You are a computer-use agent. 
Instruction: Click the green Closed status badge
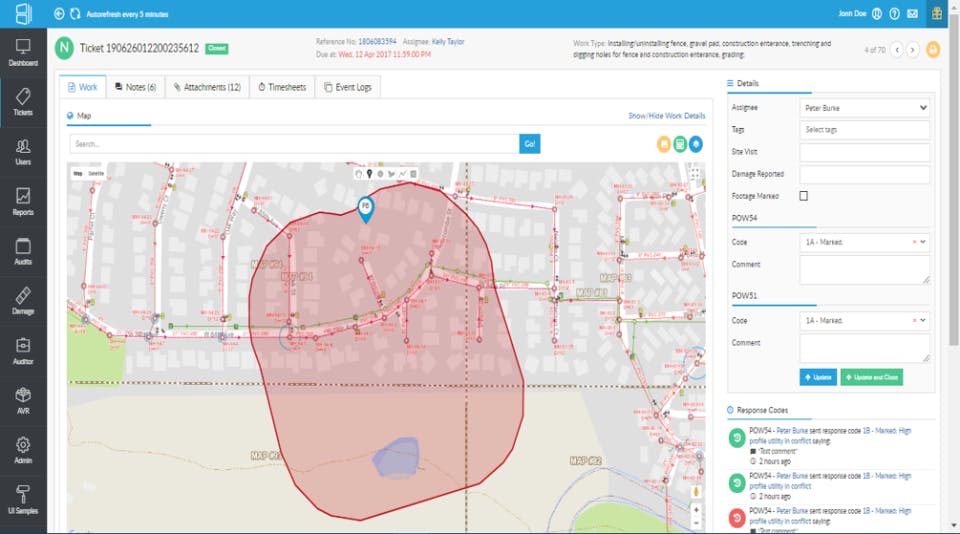coord(217,48)
